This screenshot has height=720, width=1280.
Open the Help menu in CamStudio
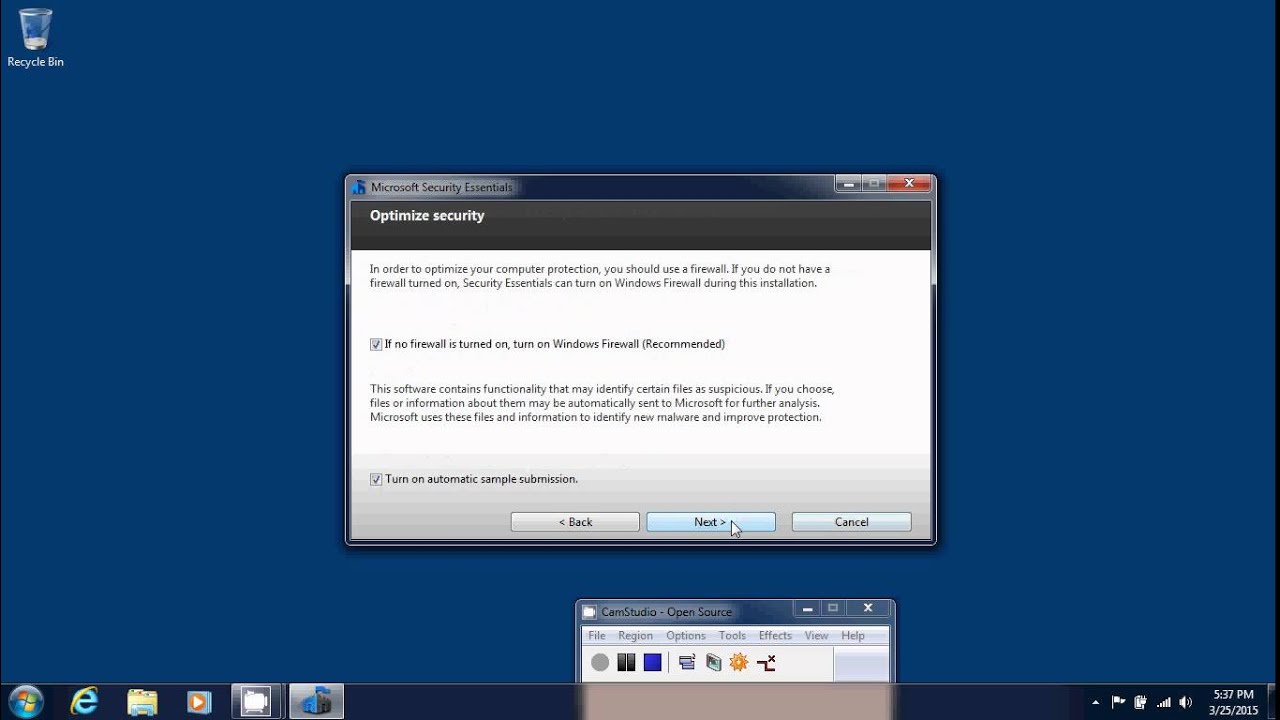click(x=853, y=636)
